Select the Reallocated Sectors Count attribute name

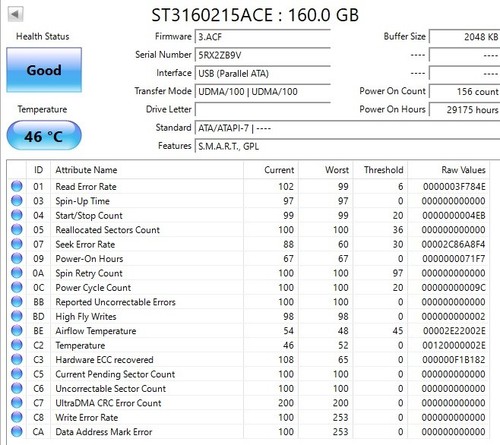pos(107,230)
